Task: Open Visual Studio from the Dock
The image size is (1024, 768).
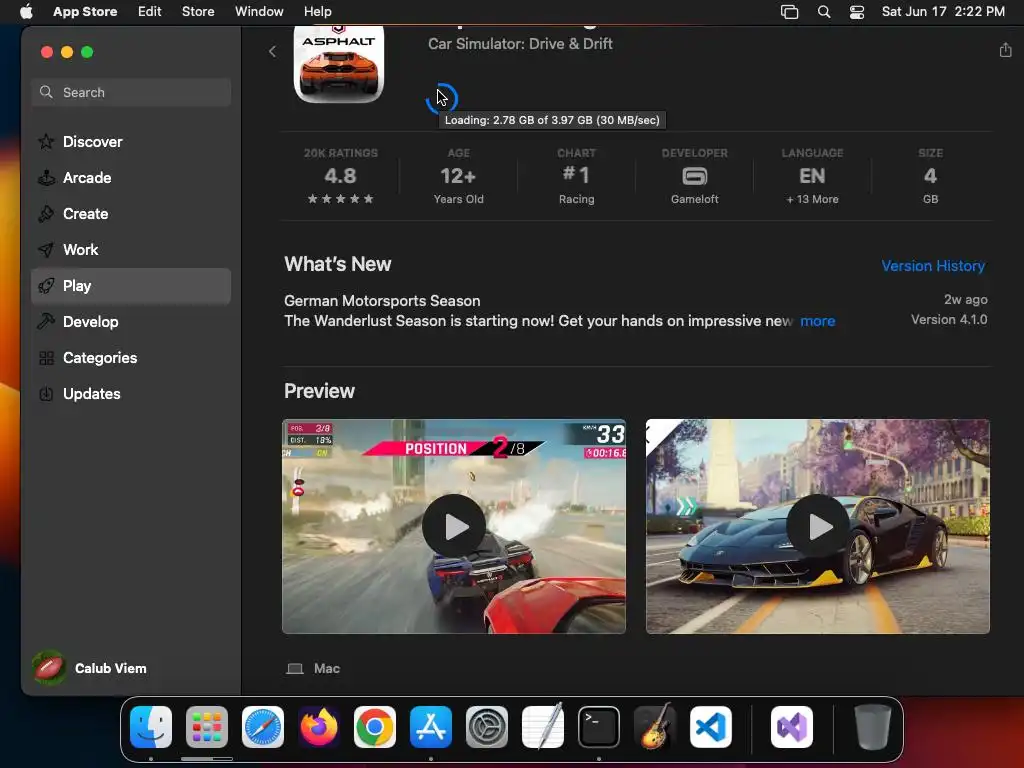Action: pyautogui.click(x=792, y=727)
